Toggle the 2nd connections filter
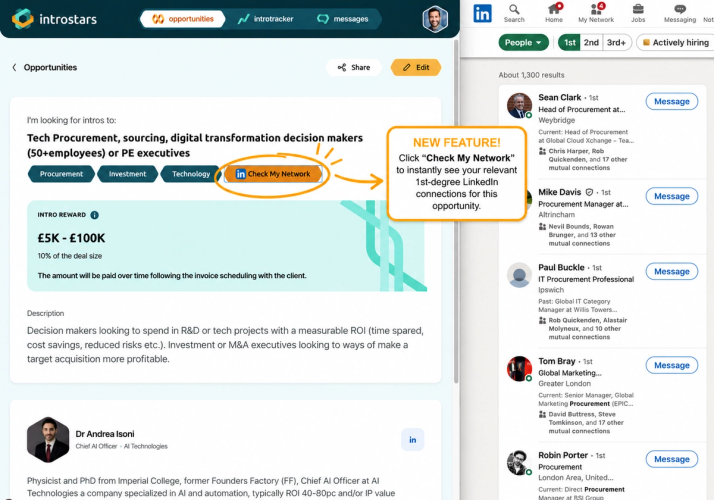 (x=591, y=42)
